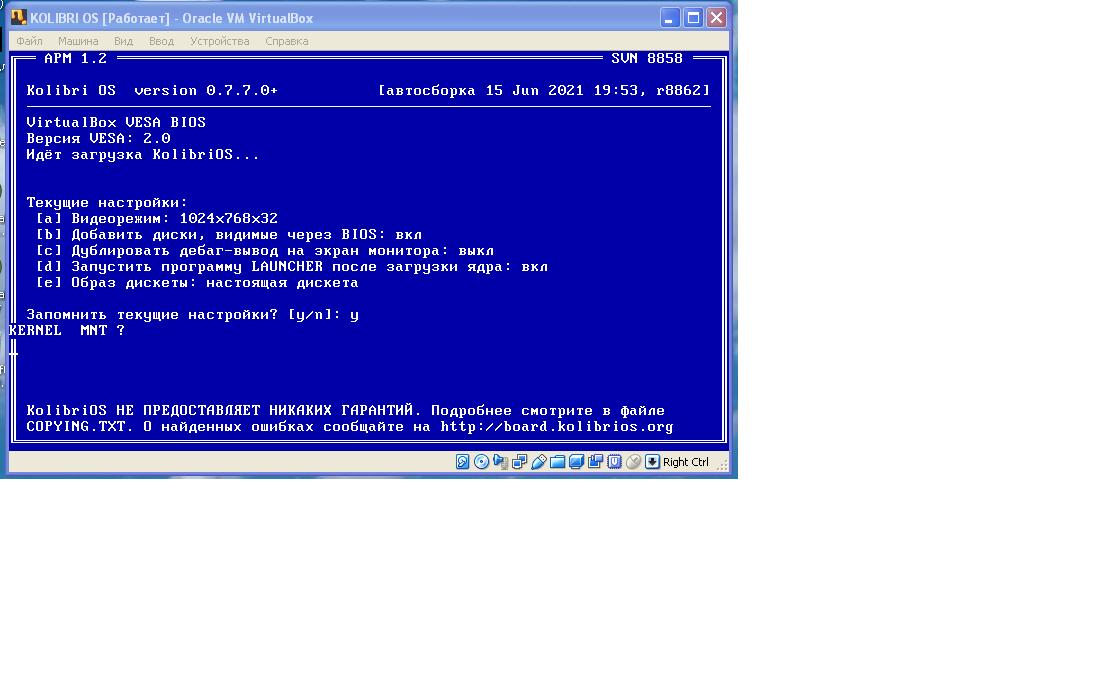Image resolution: width=1107 pixels, height=677 pixels.
Task: Click the VirtualBox icon in the title bar
Action: click(x=18, y=18)
